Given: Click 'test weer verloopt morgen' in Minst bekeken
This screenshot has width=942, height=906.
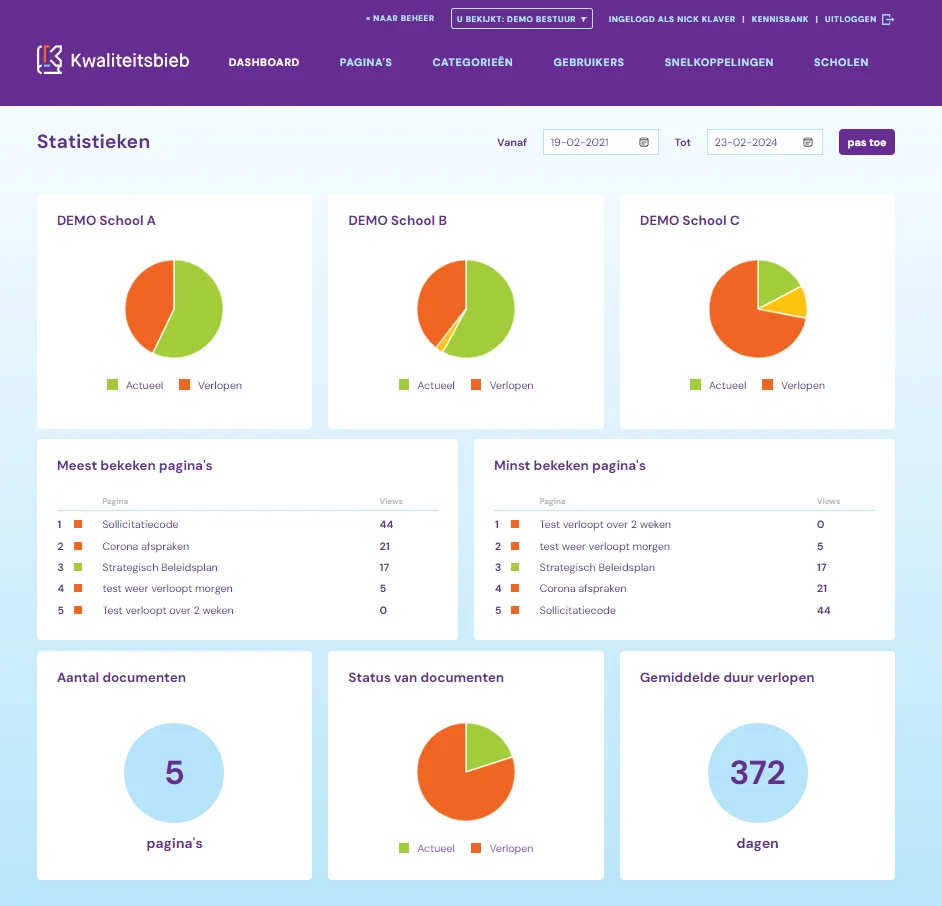Looking at the screenshot, I should (x=604, y=546).
